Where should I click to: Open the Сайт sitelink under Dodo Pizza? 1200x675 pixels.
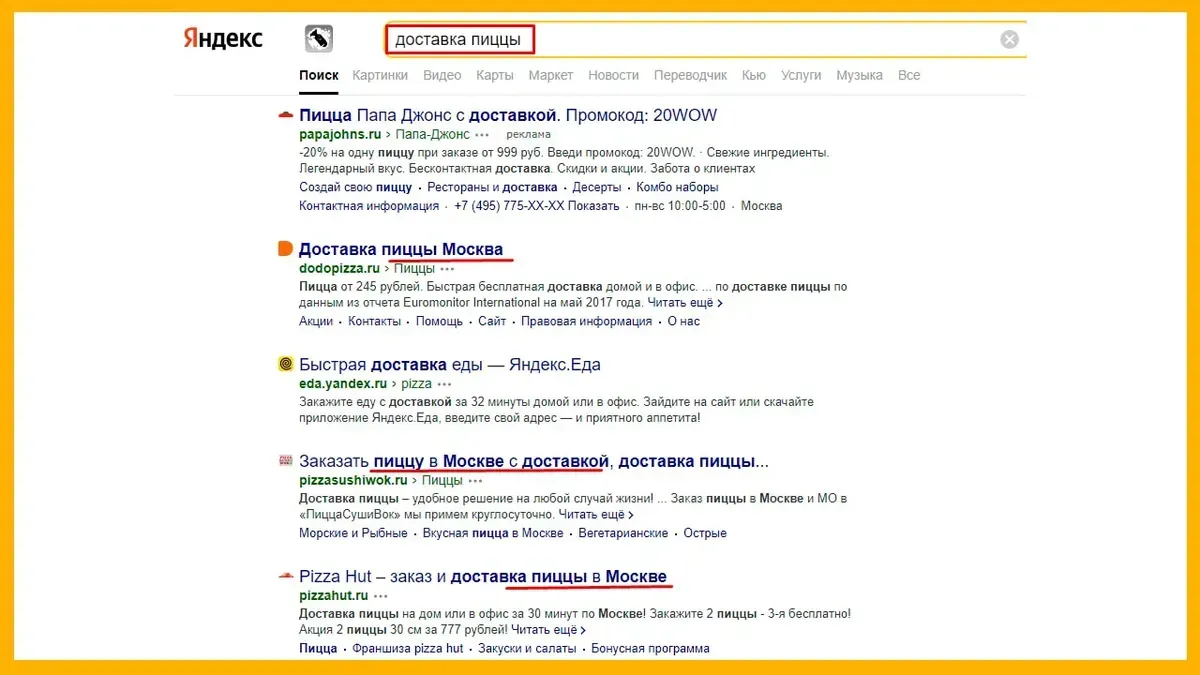pyautogui.click(x=492, y=321)
